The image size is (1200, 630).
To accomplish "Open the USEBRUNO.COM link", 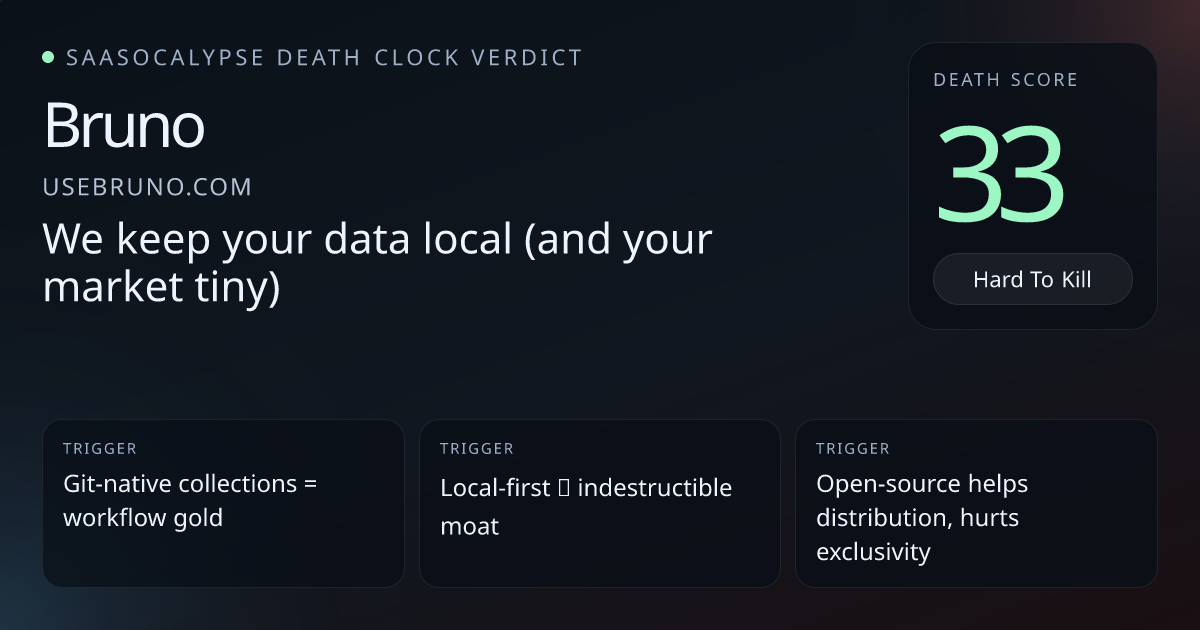I will [147, 187].
